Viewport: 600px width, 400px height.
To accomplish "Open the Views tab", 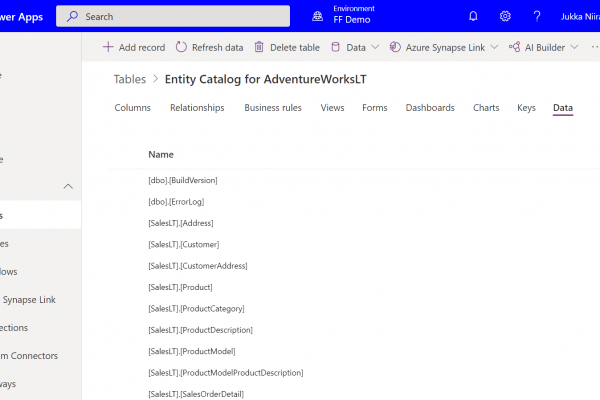I will coord(332,108).
